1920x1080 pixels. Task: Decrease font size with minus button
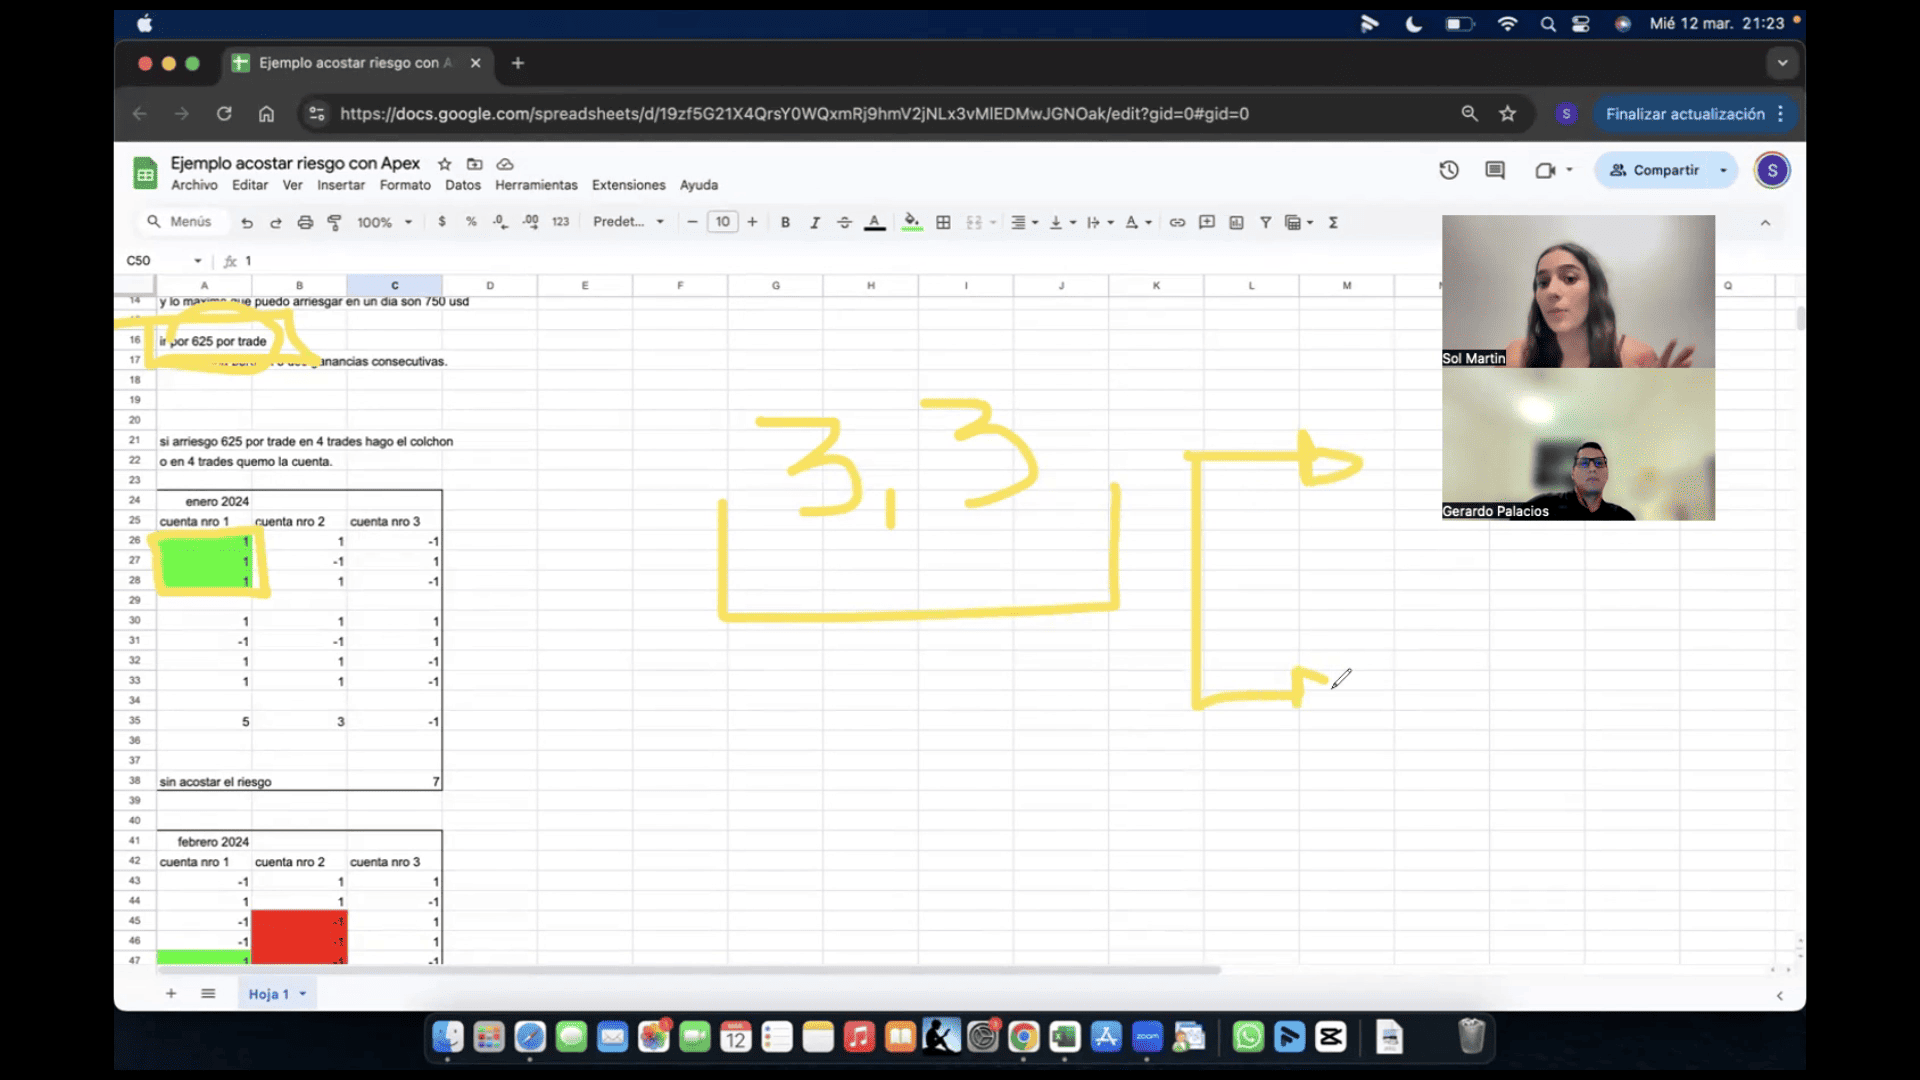(692, 222)
